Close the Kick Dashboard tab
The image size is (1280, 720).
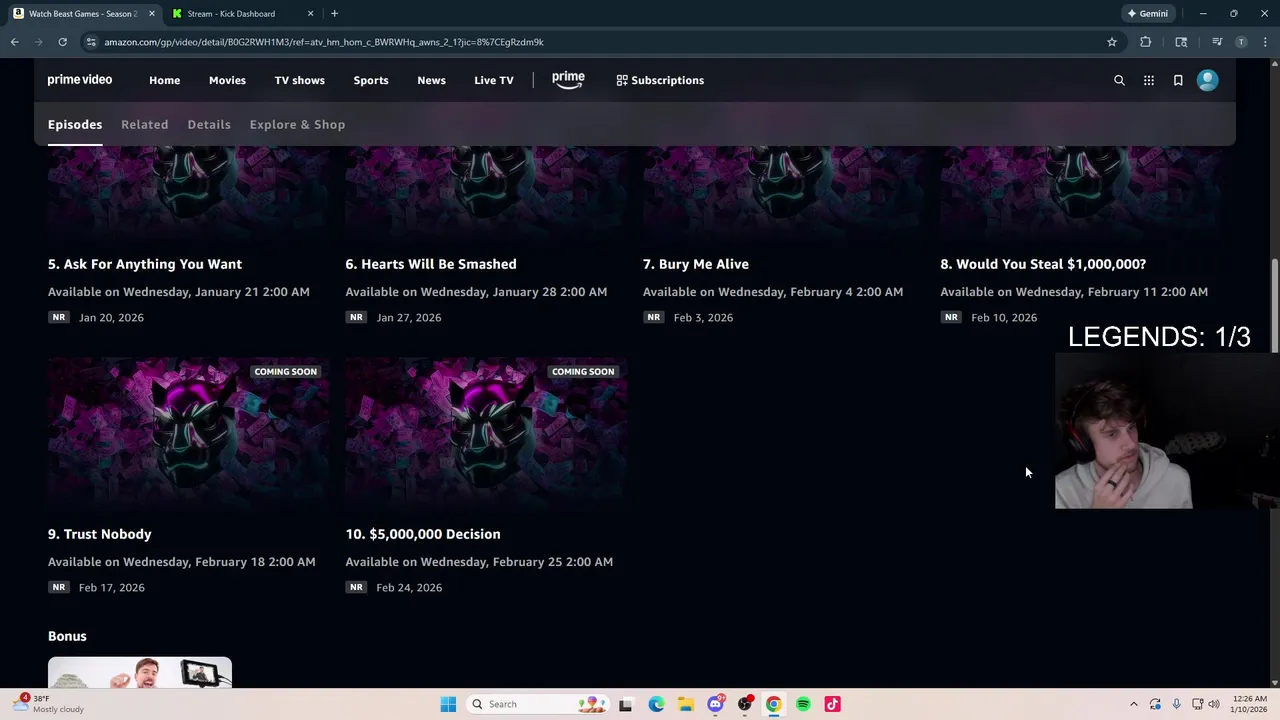pyautogui.click(x=310, y=14)
